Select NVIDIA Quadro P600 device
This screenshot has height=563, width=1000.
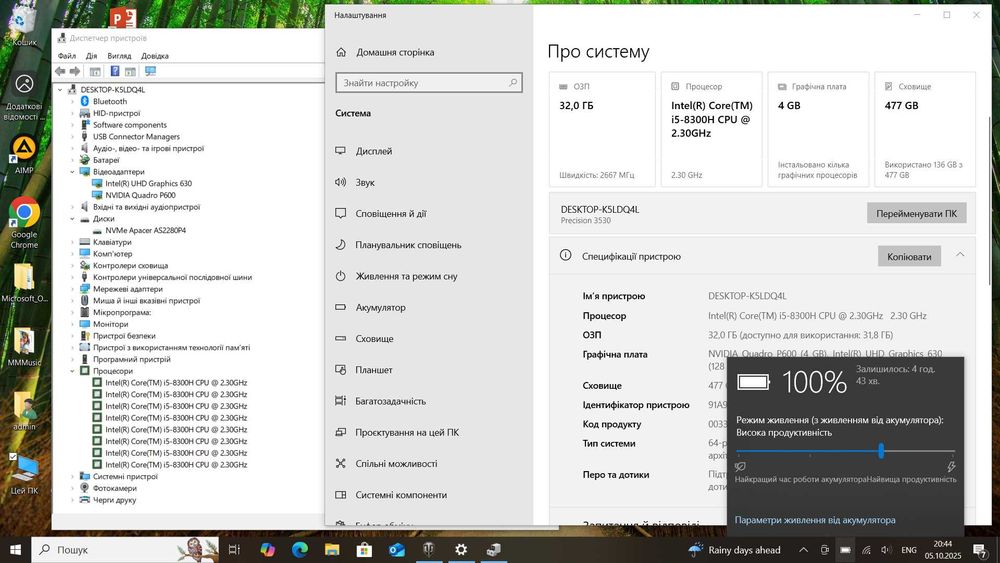tap(140, 195)
